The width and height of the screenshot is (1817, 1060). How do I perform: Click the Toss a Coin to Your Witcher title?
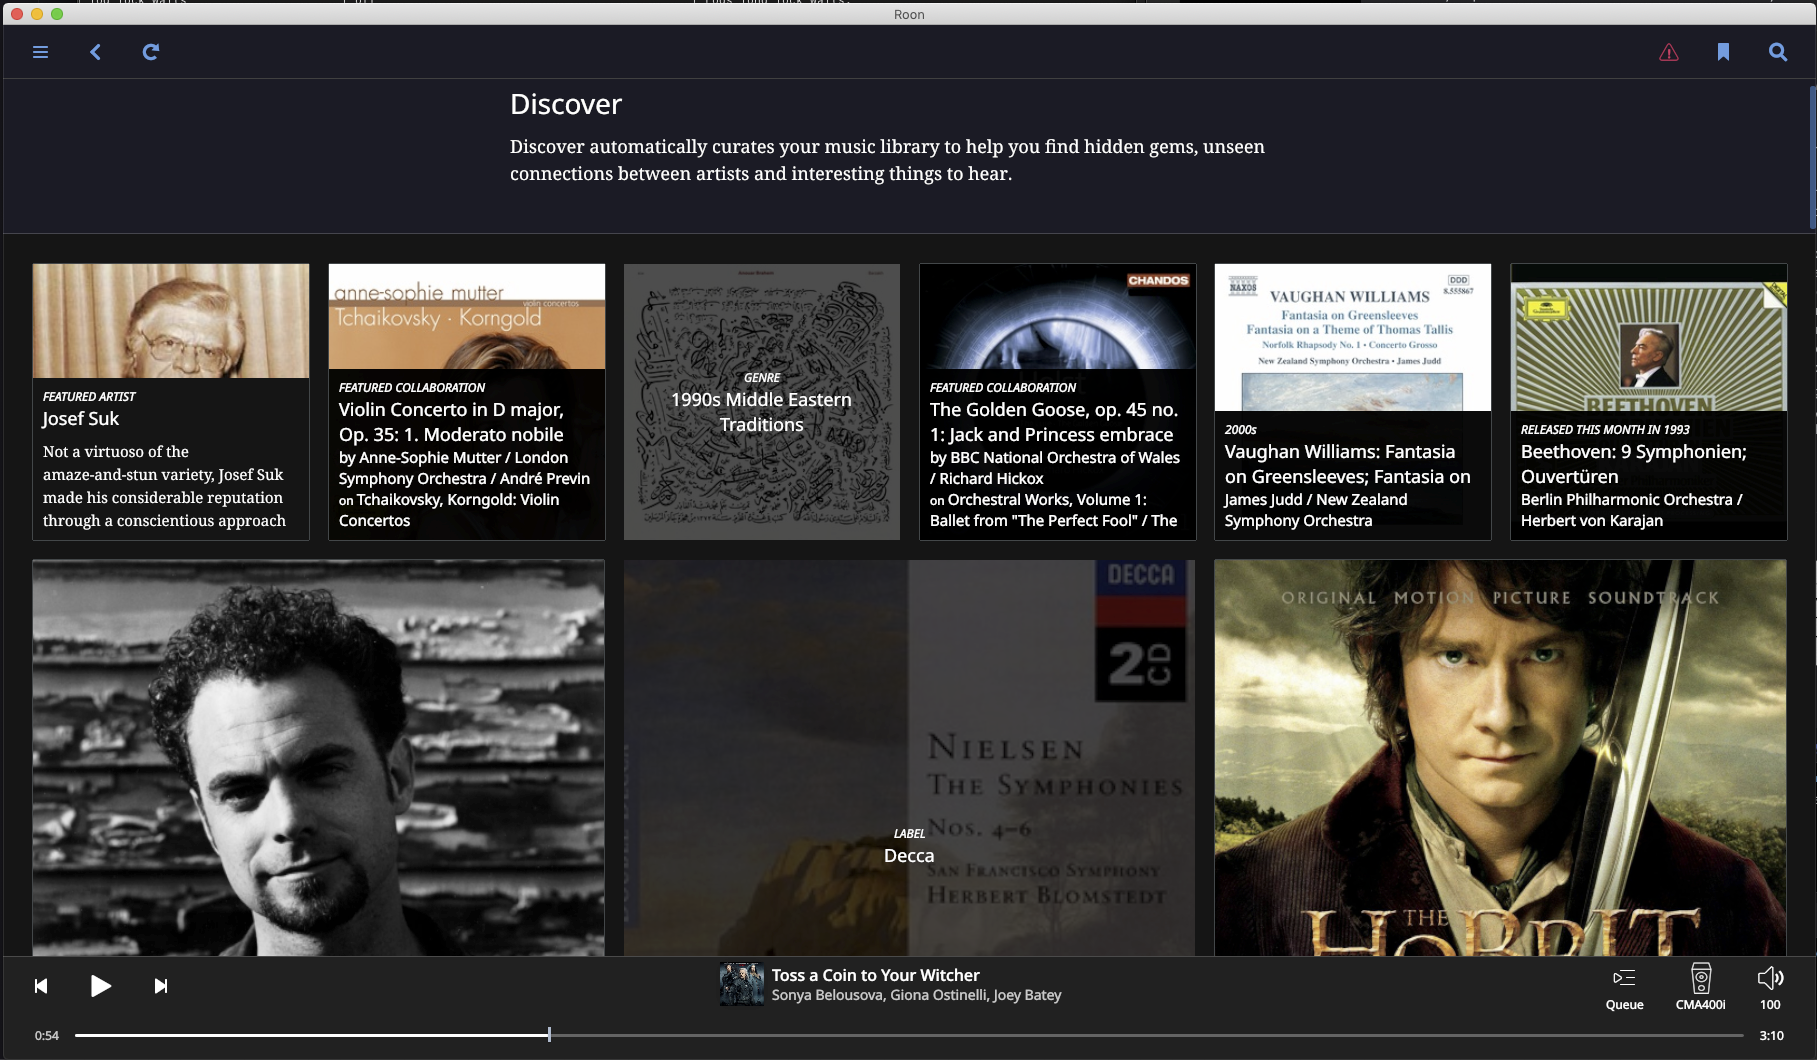click(x=875, y=975)
